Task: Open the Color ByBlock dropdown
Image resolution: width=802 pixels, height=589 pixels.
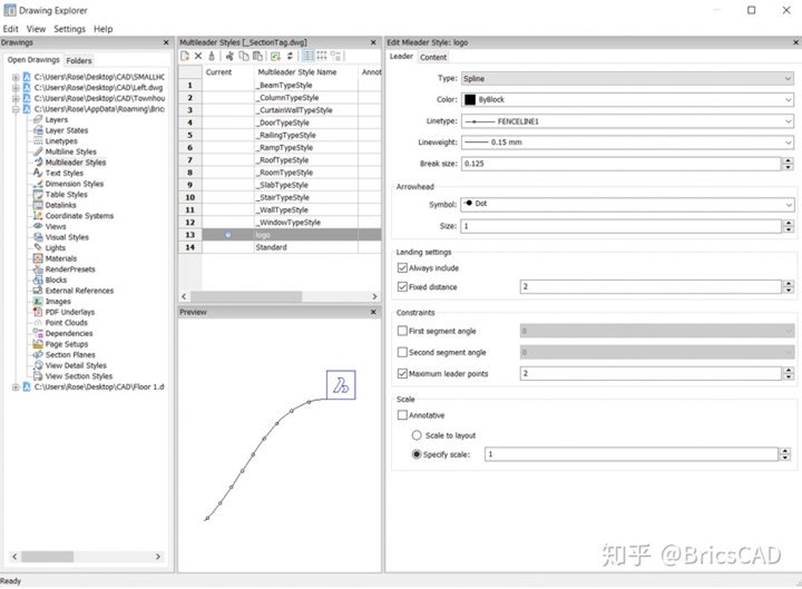Action: pyautogui.click(x=628, y=100)
